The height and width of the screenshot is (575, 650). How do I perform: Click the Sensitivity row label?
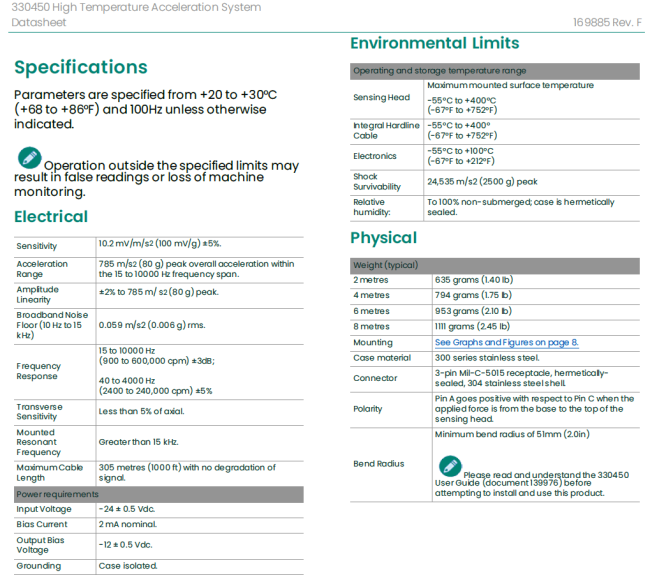(x=37, y=246)
